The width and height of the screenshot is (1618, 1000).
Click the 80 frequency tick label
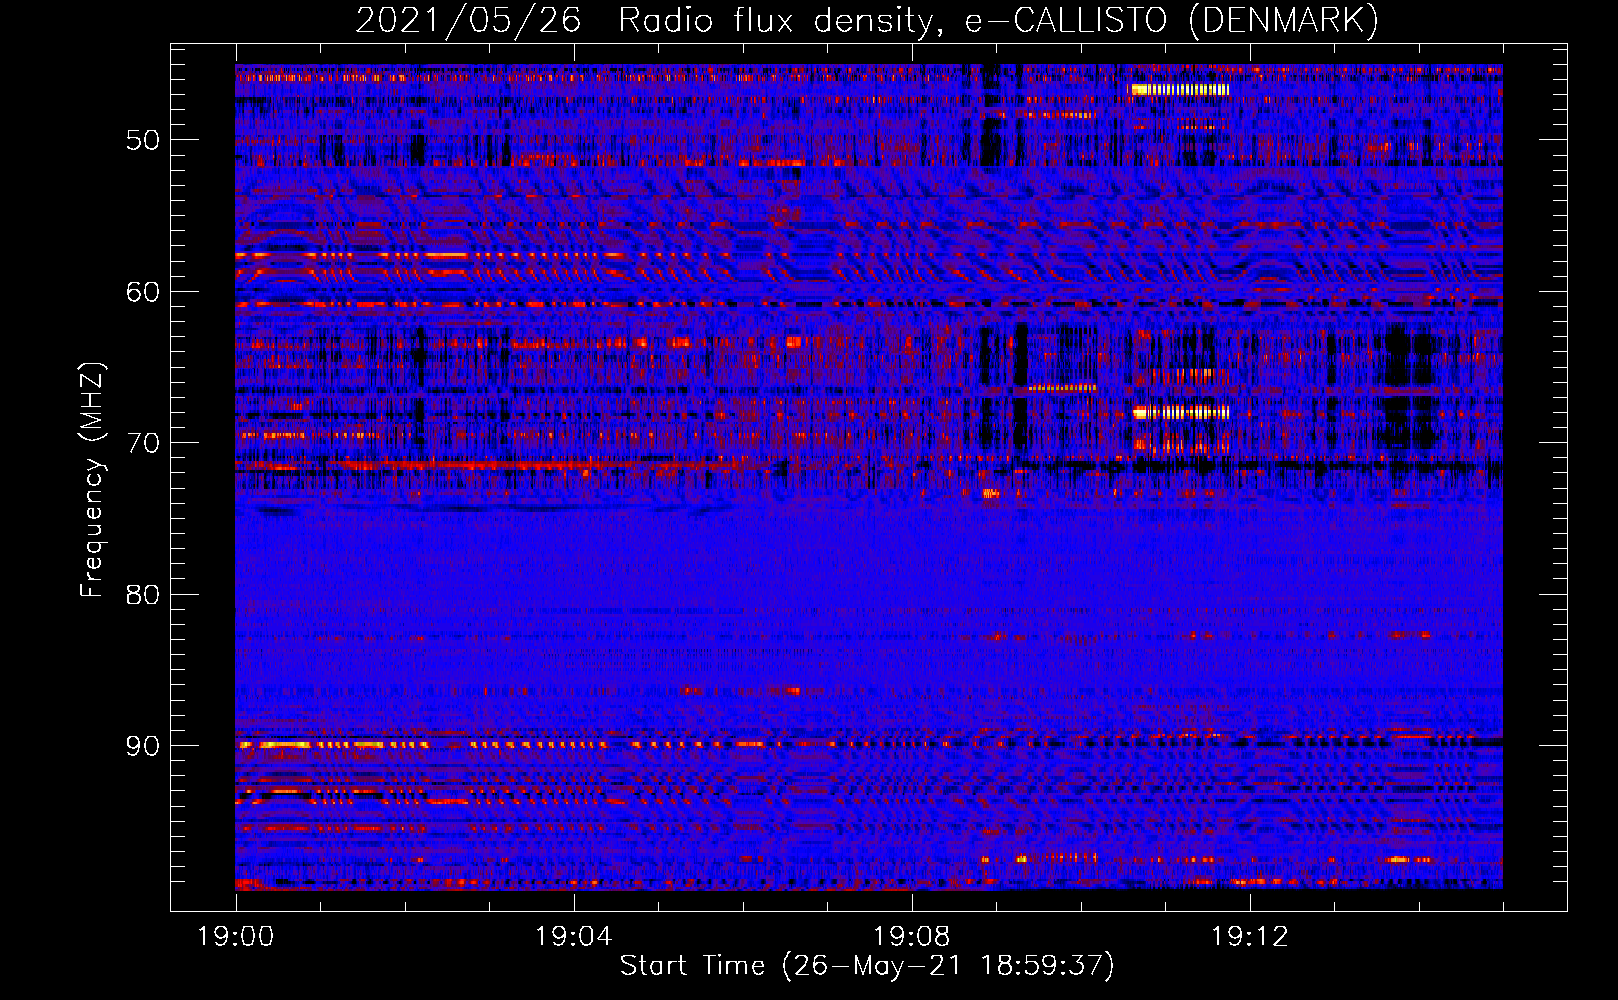[143, 595]
